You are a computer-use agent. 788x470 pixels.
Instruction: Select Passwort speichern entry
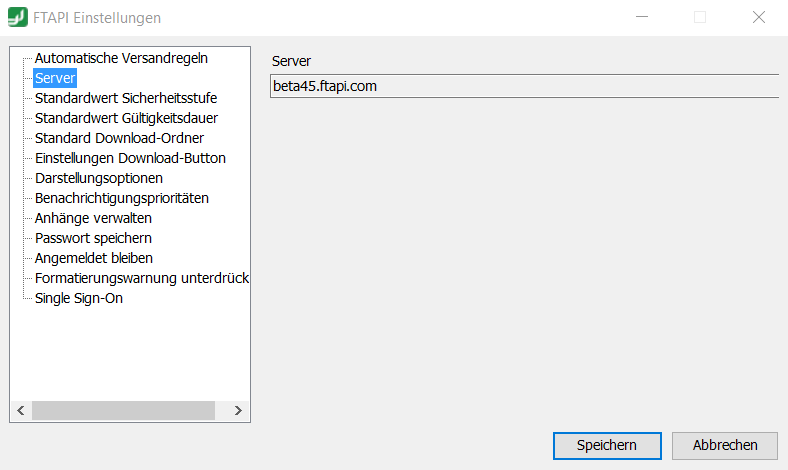tap(93, 238)
